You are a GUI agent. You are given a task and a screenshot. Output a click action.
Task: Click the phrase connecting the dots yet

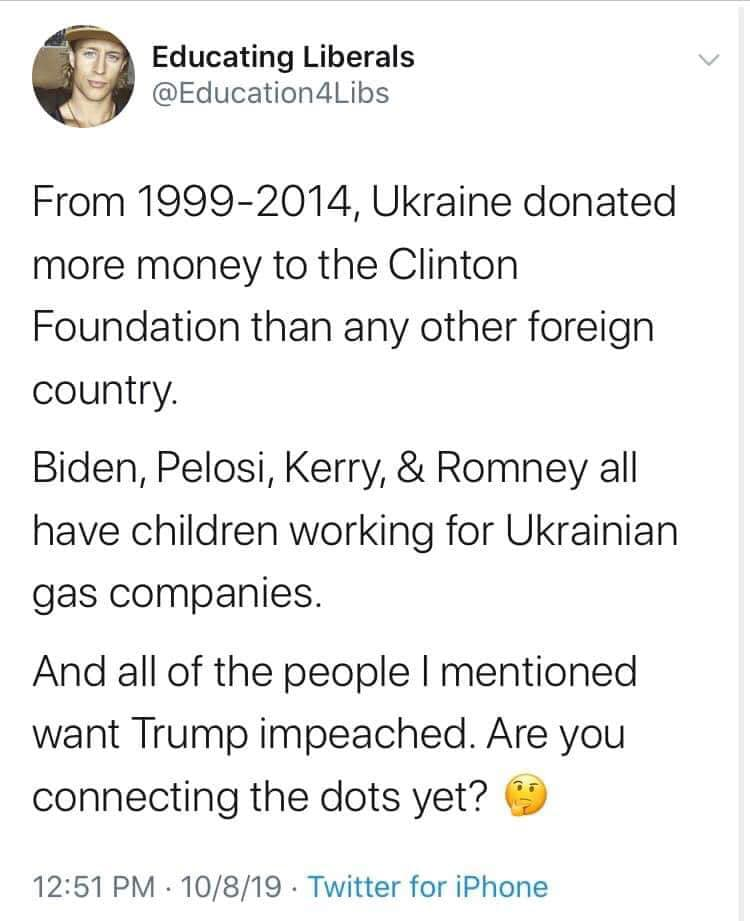pos(260,797)
